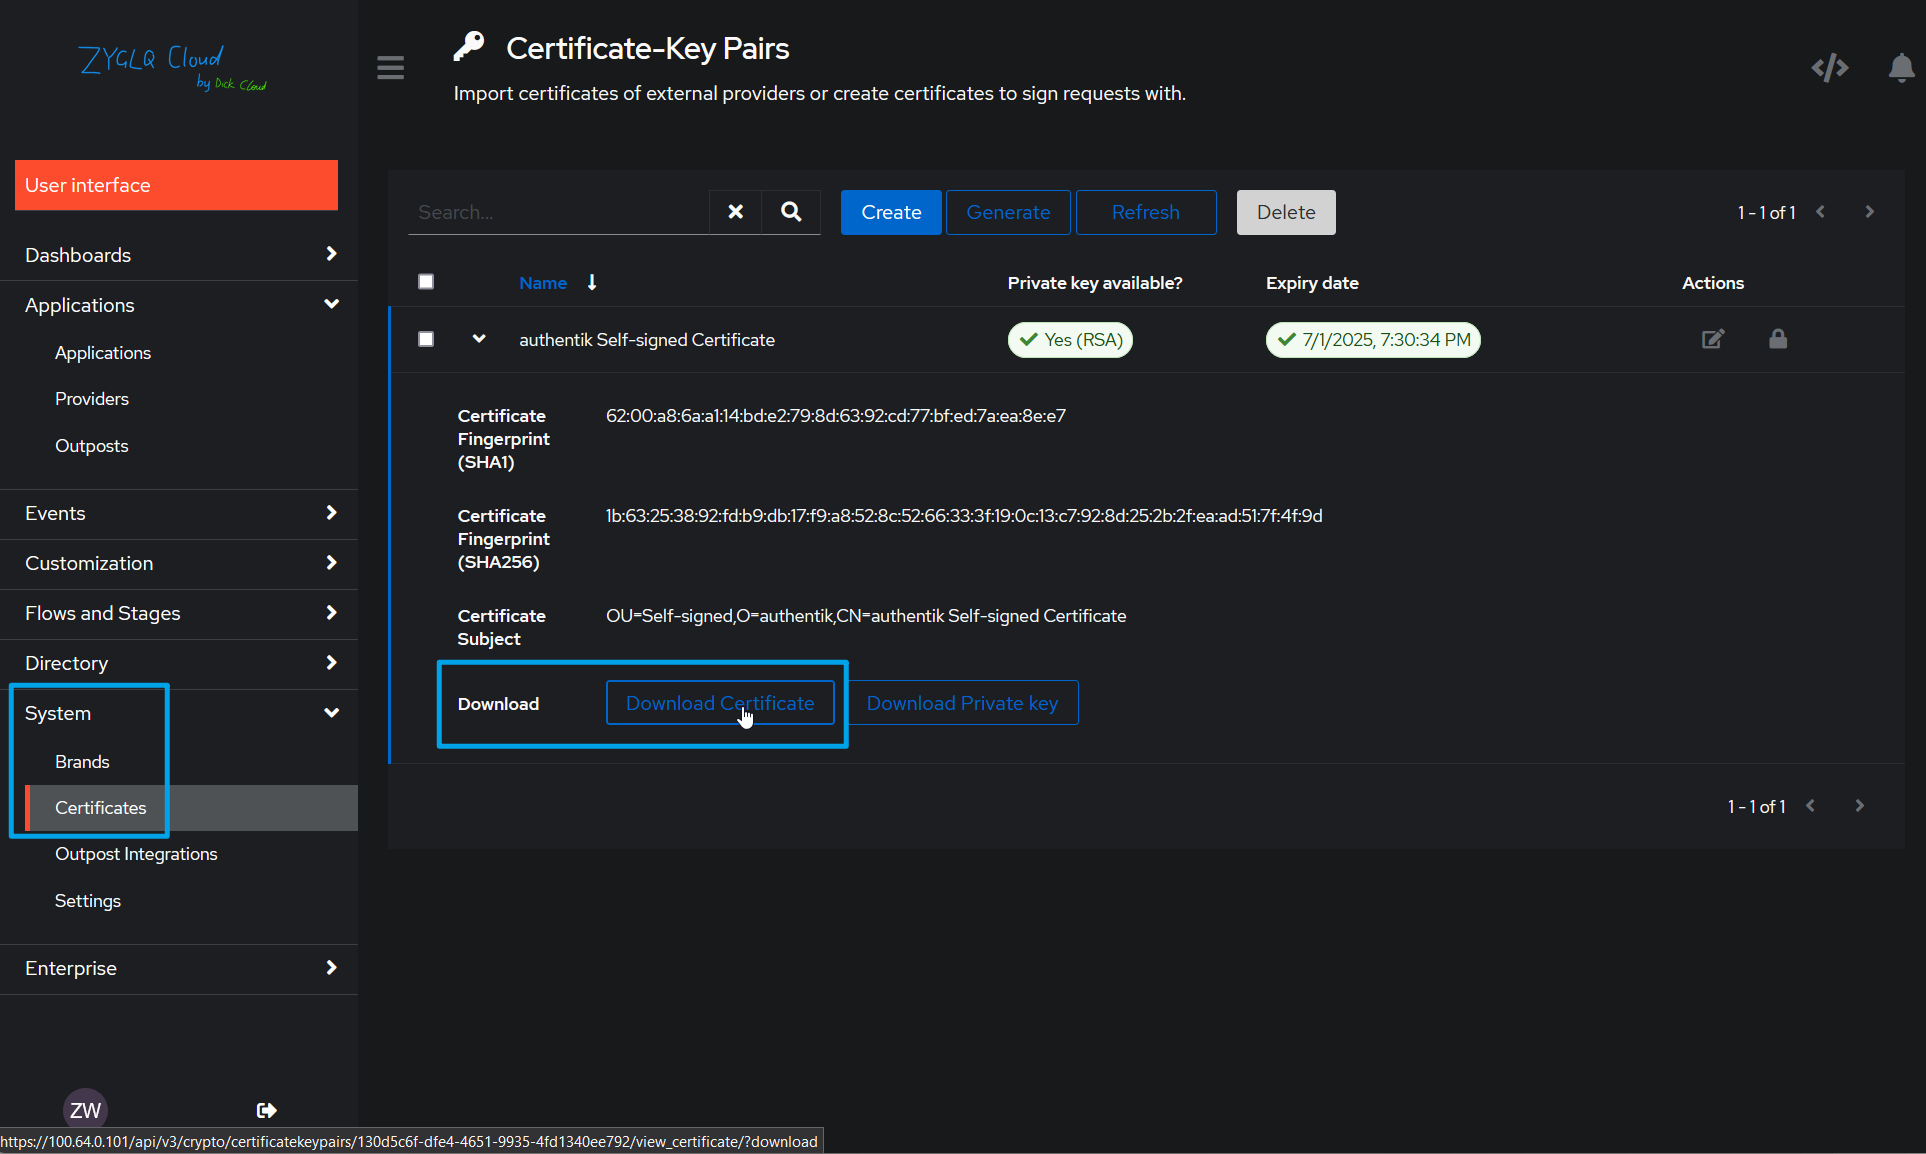This screenshot has height=1154, width=1926.
Task: Expand the Events sidebar section
Action: click(179, 513)
